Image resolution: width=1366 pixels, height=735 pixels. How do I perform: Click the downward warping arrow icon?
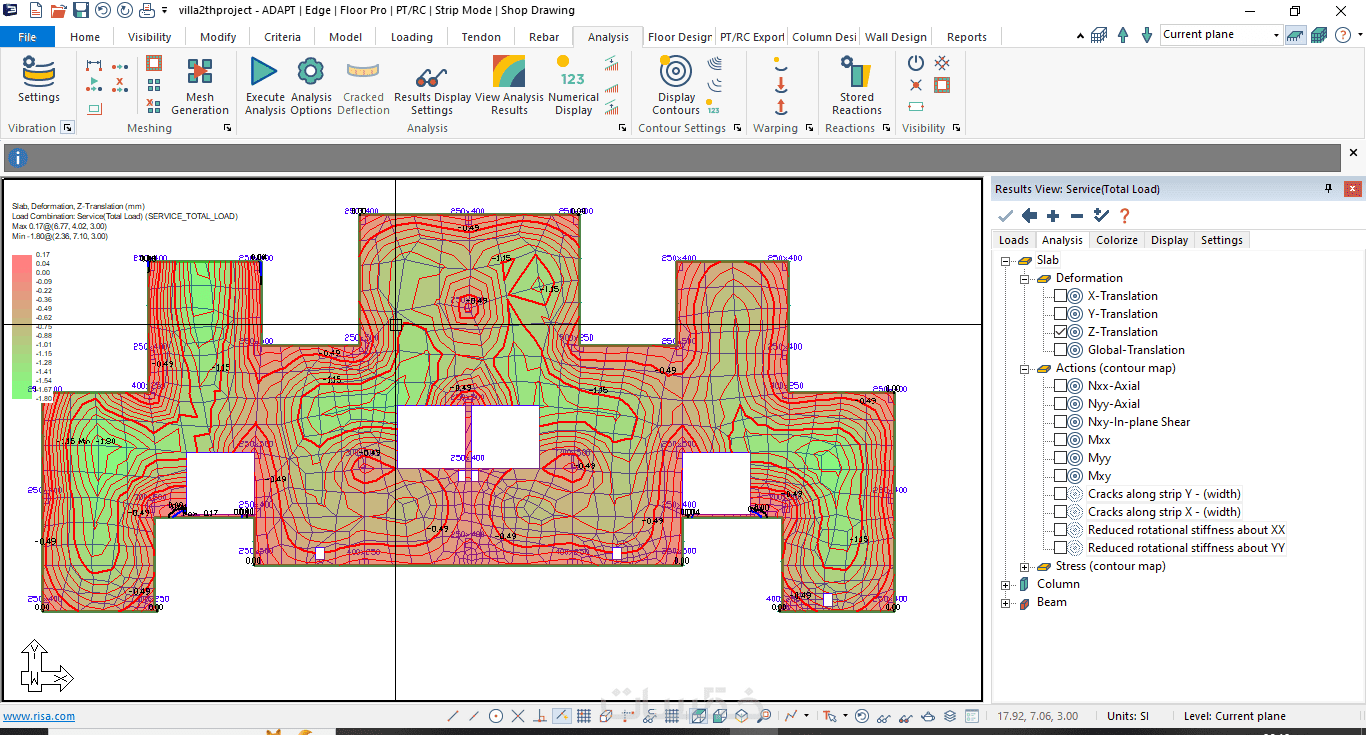tap(781, 85)
